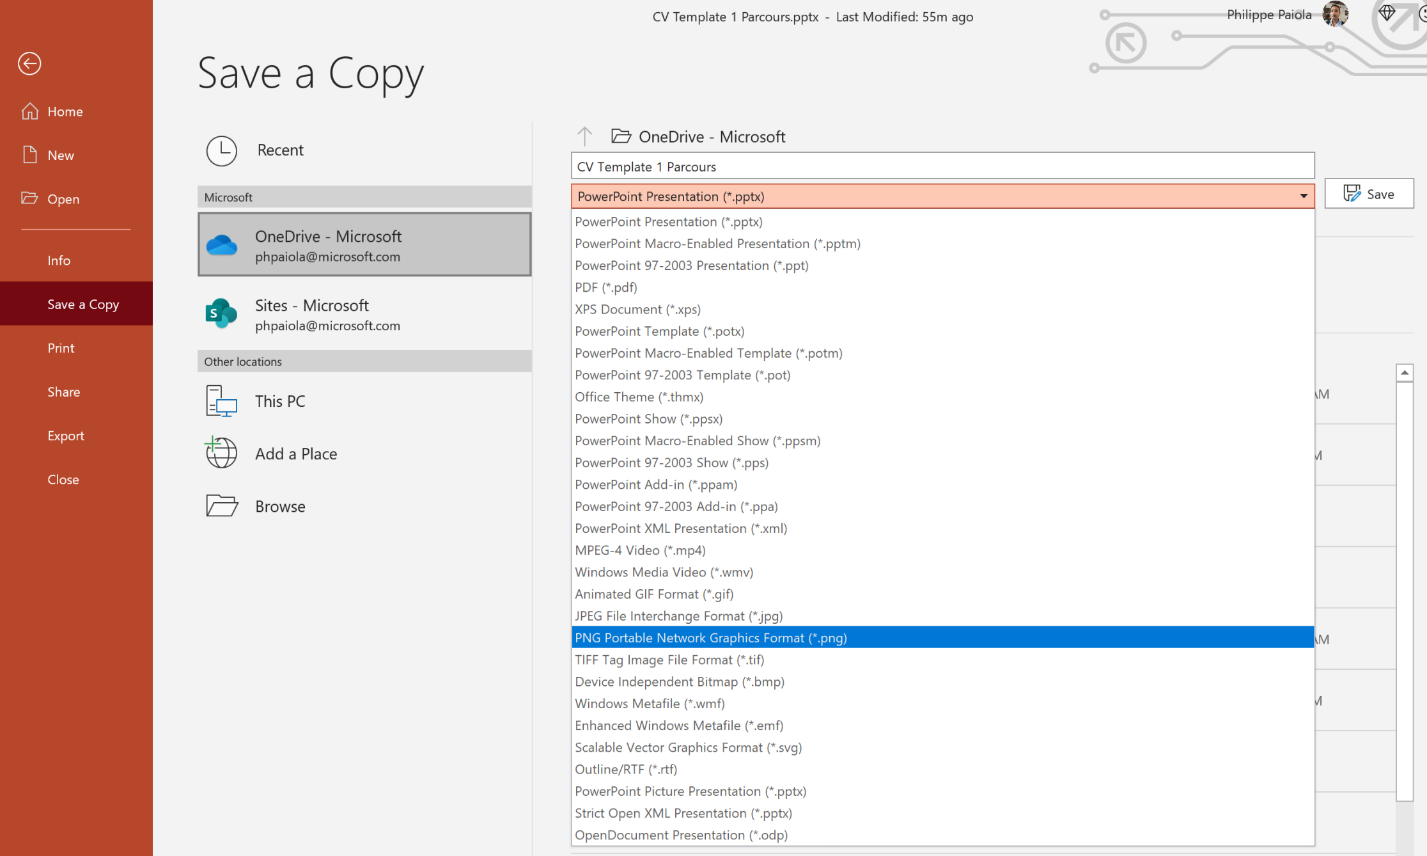Viewport: 1427px width, 856px height.
Task: Pick first list entry PowerPoint Presentation (*.pptx)
Action: (x=942, y=222)
